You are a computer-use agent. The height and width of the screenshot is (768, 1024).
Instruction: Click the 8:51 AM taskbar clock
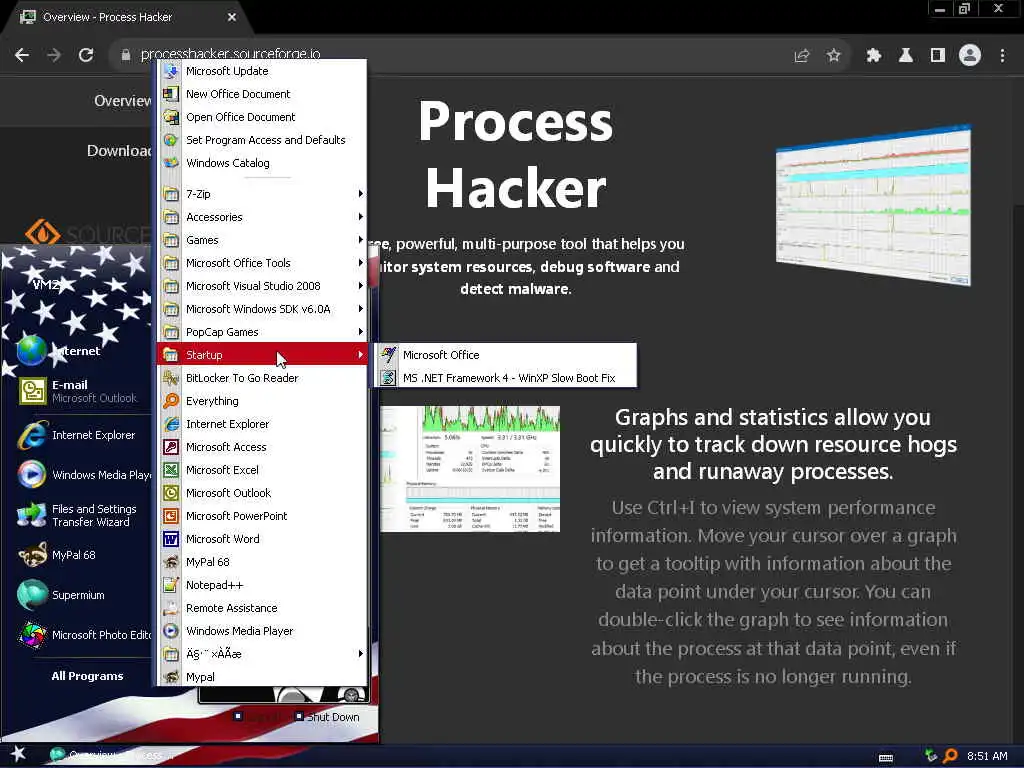[987, 756]
